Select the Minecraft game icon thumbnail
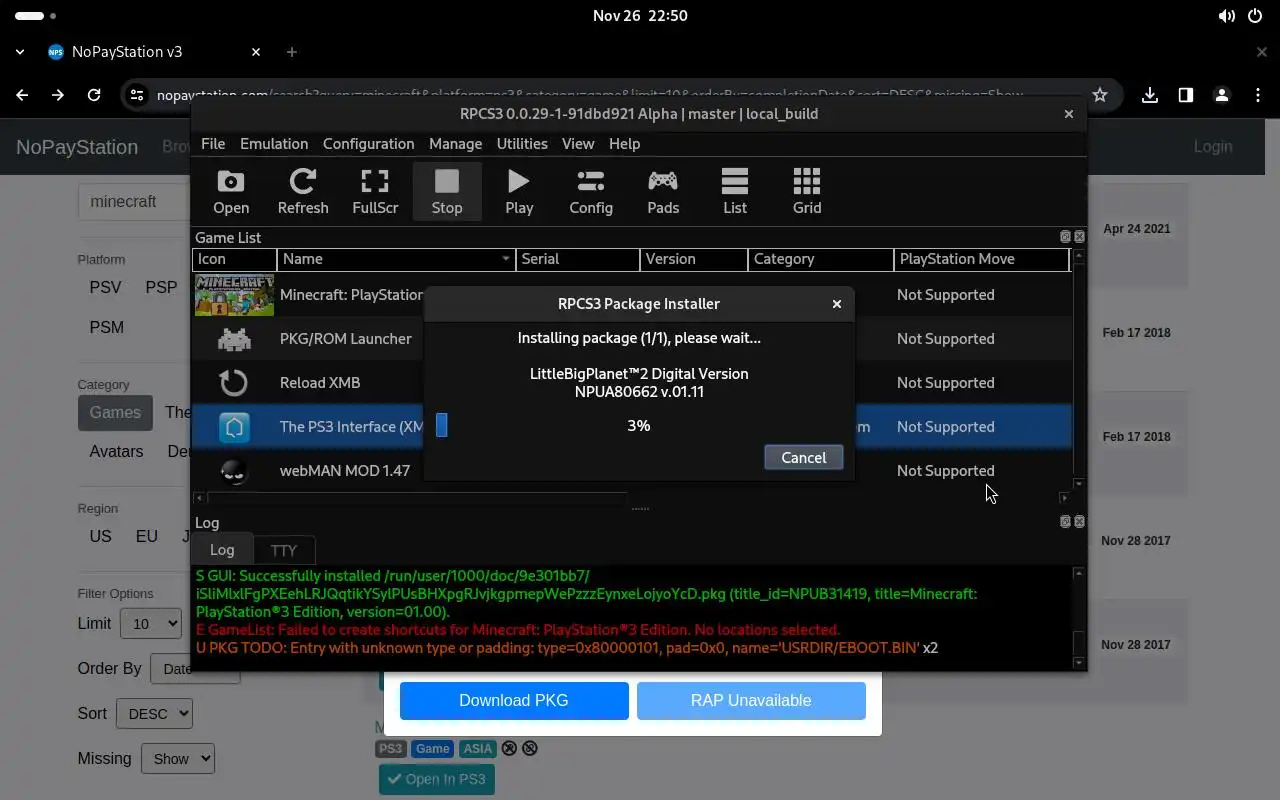Viewport: 1280px width, 800px height. point(234,295)
